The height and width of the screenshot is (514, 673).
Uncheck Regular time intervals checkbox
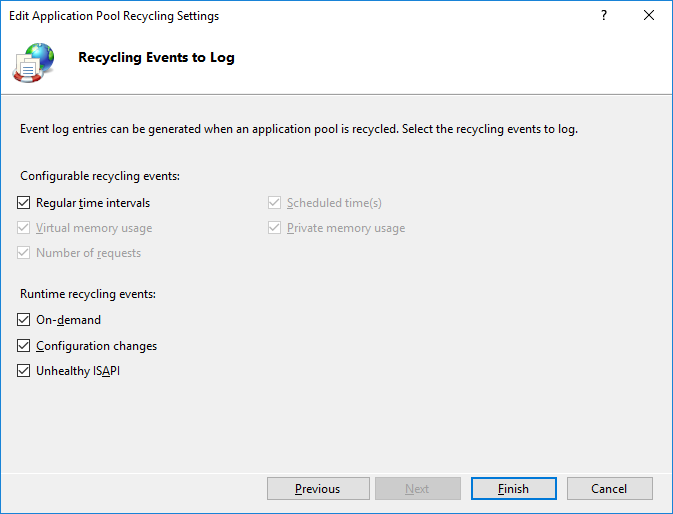tap(24, 203)
